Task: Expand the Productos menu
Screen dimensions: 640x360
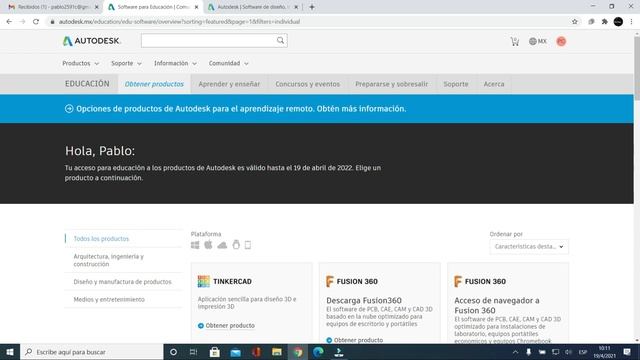Action: [x=80, y=63]
